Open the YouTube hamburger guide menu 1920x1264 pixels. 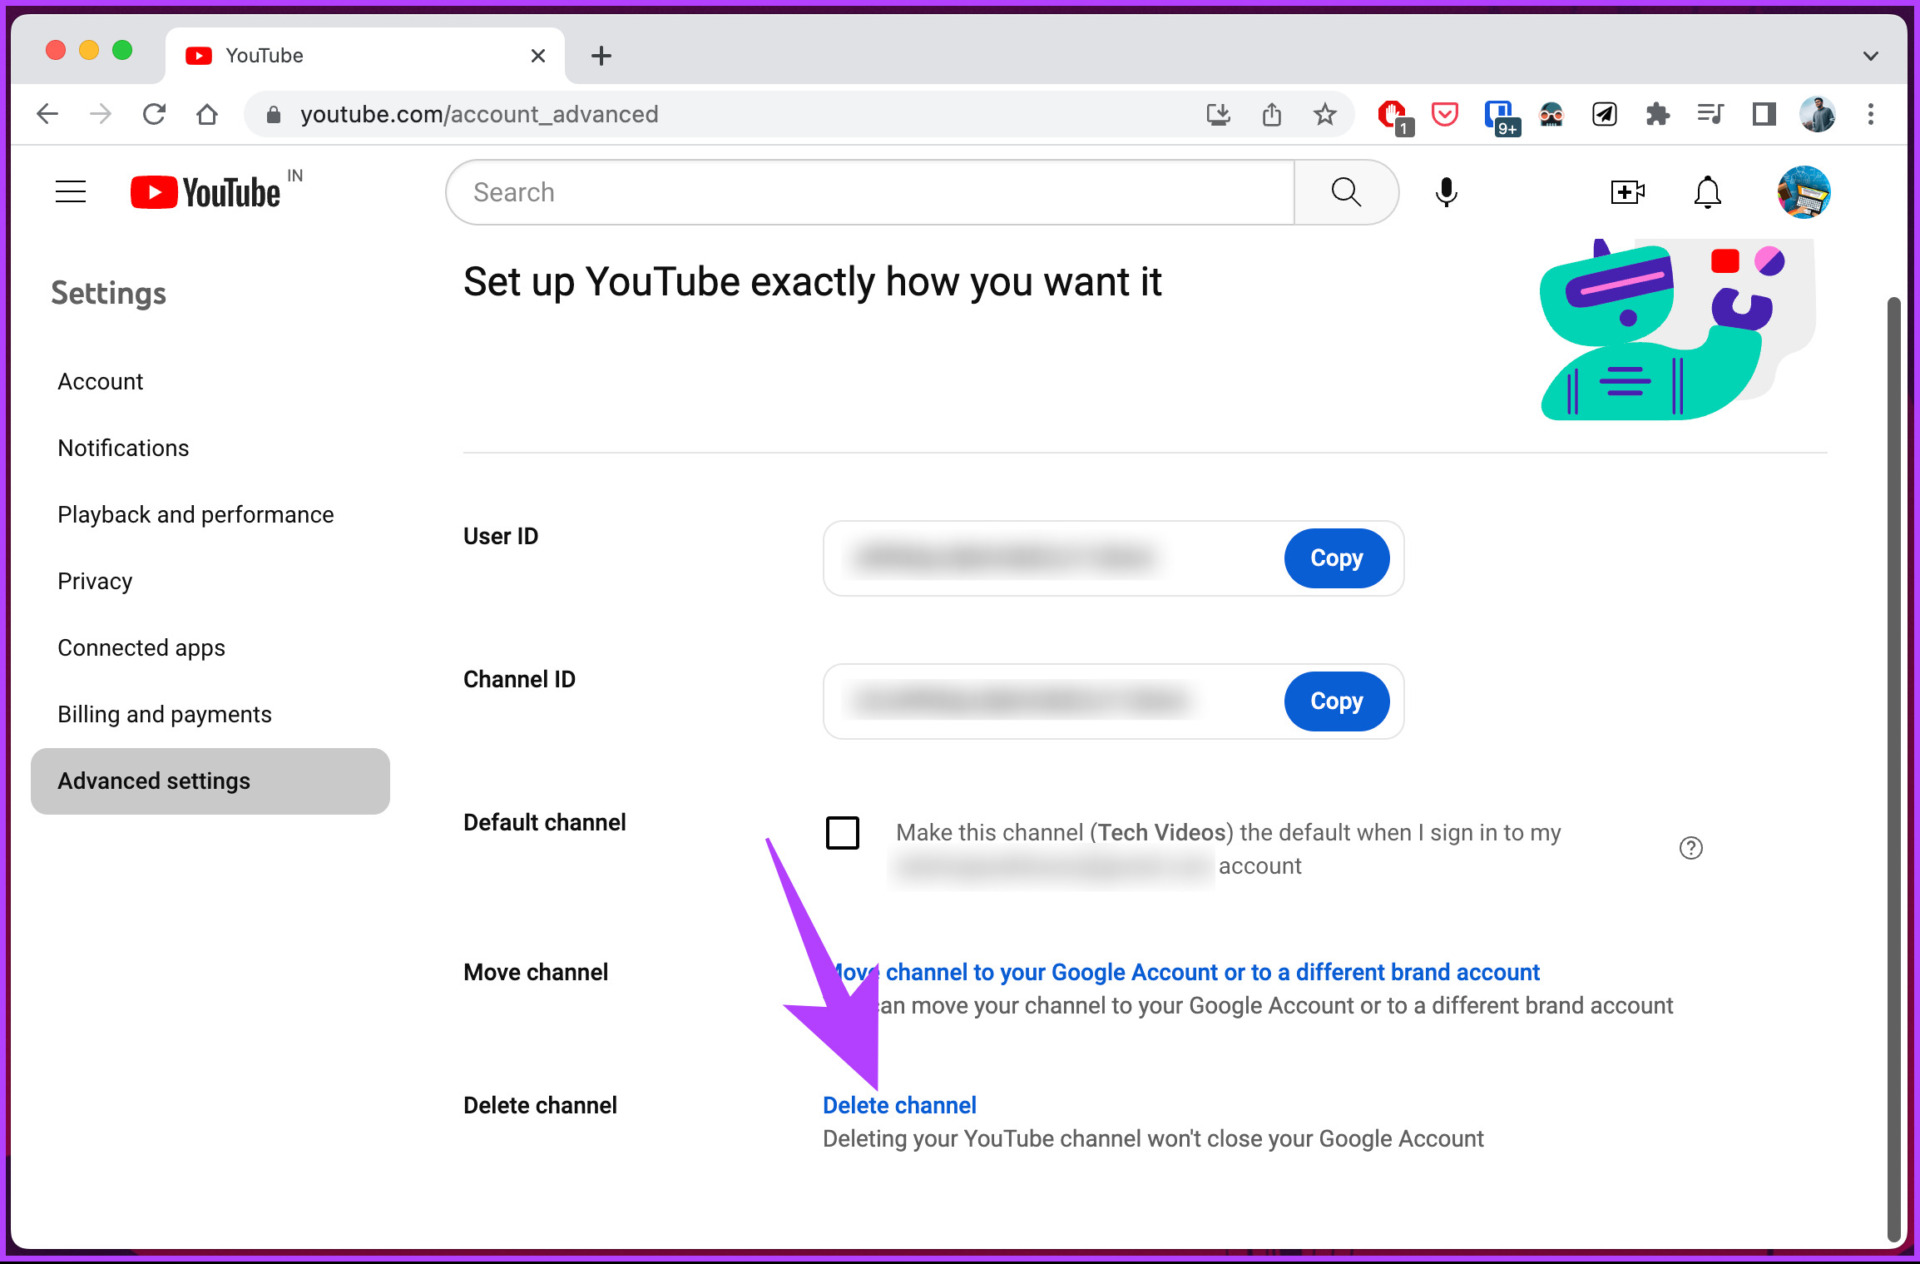pos(70,192)
